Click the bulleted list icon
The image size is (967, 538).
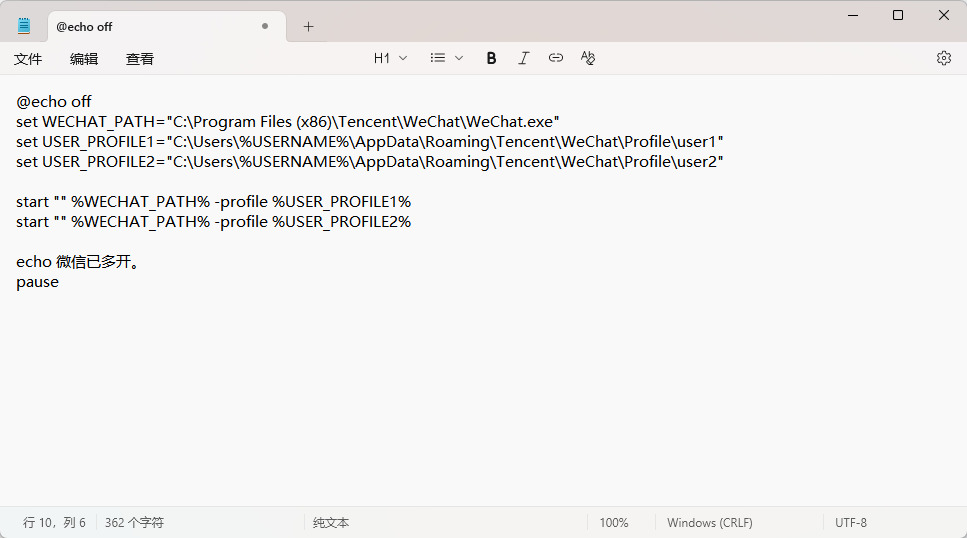coord(438,57)
